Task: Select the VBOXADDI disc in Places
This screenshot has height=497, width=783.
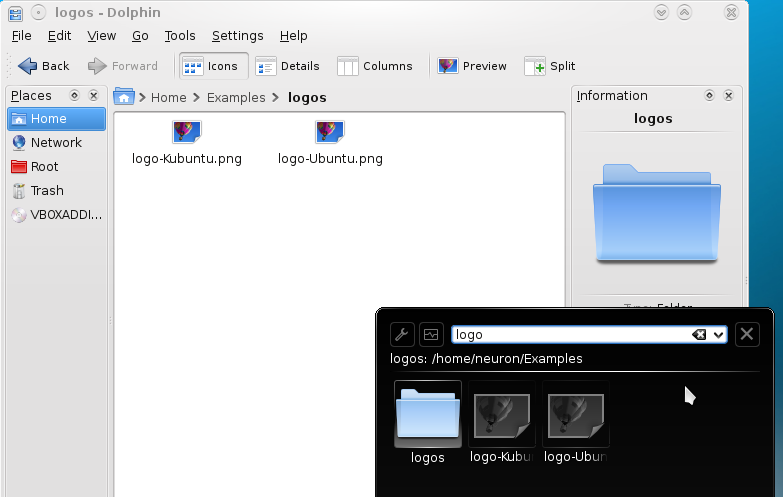Action: click(56, 215)
